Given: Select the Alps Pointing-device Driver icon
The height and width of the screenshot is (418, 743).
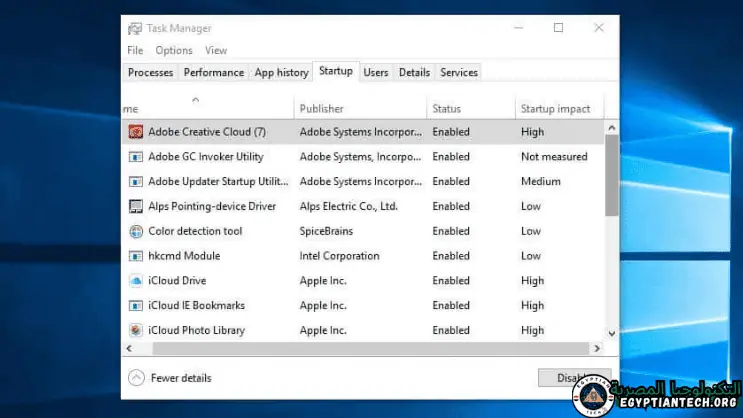Looking at the screenshot, I should (x=136, y=207).
